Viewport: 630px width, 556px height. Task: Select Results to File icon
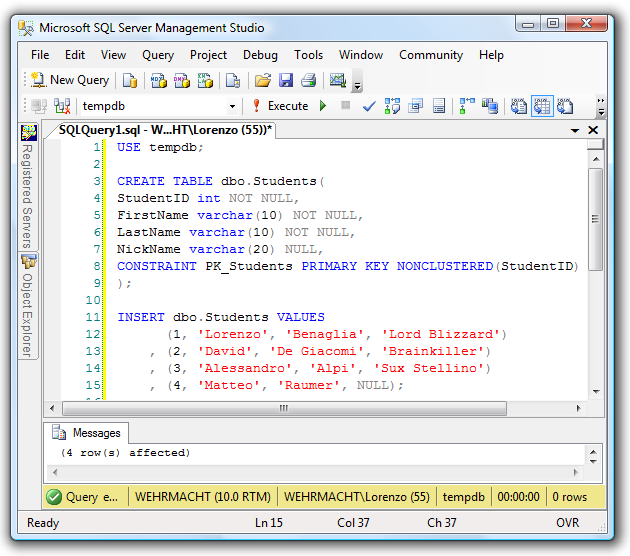tap(565, 106)
